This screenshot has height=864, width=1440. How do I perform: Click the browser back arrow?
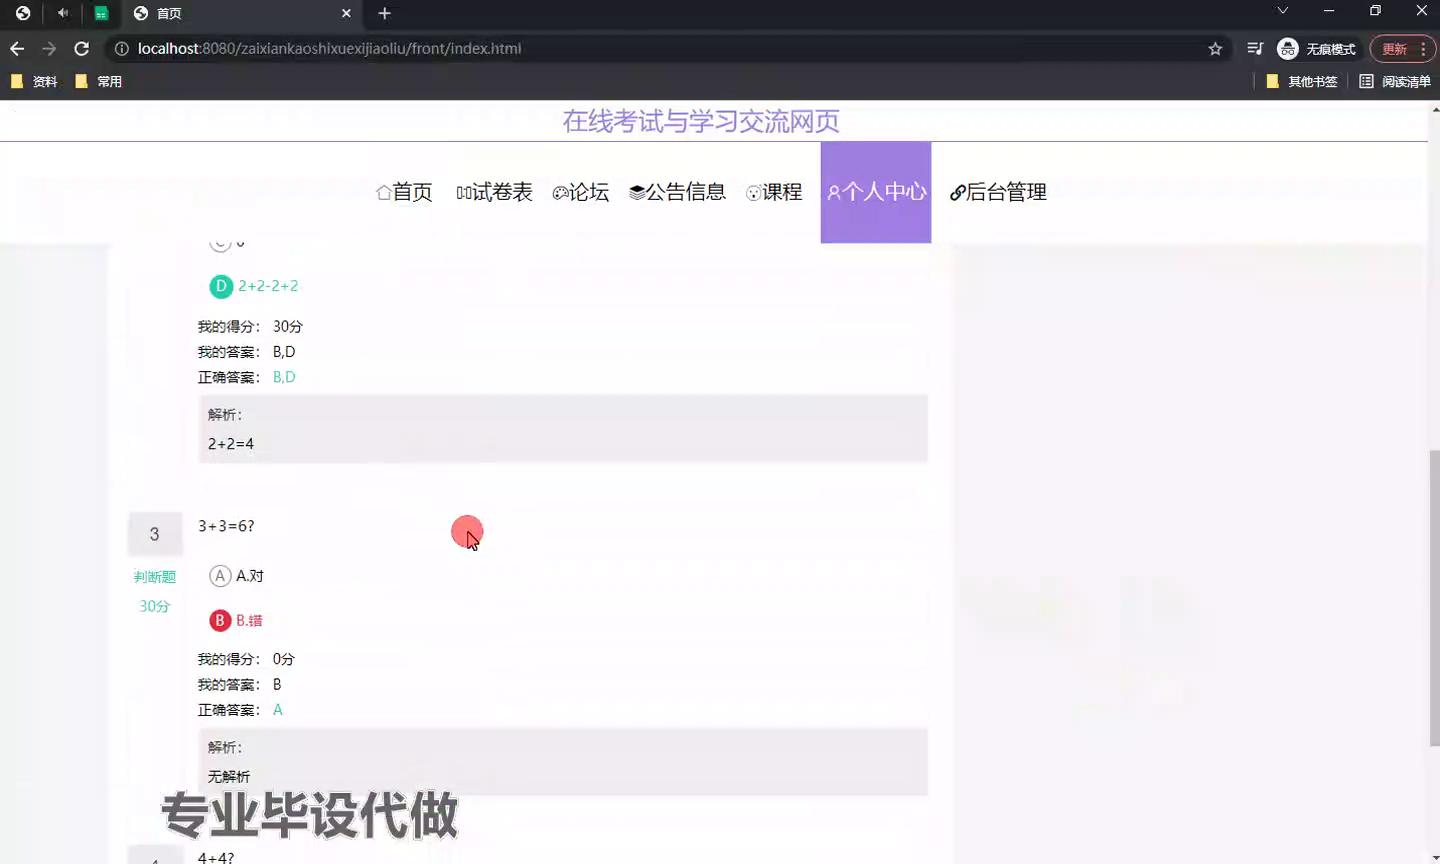tap(17, 48)
